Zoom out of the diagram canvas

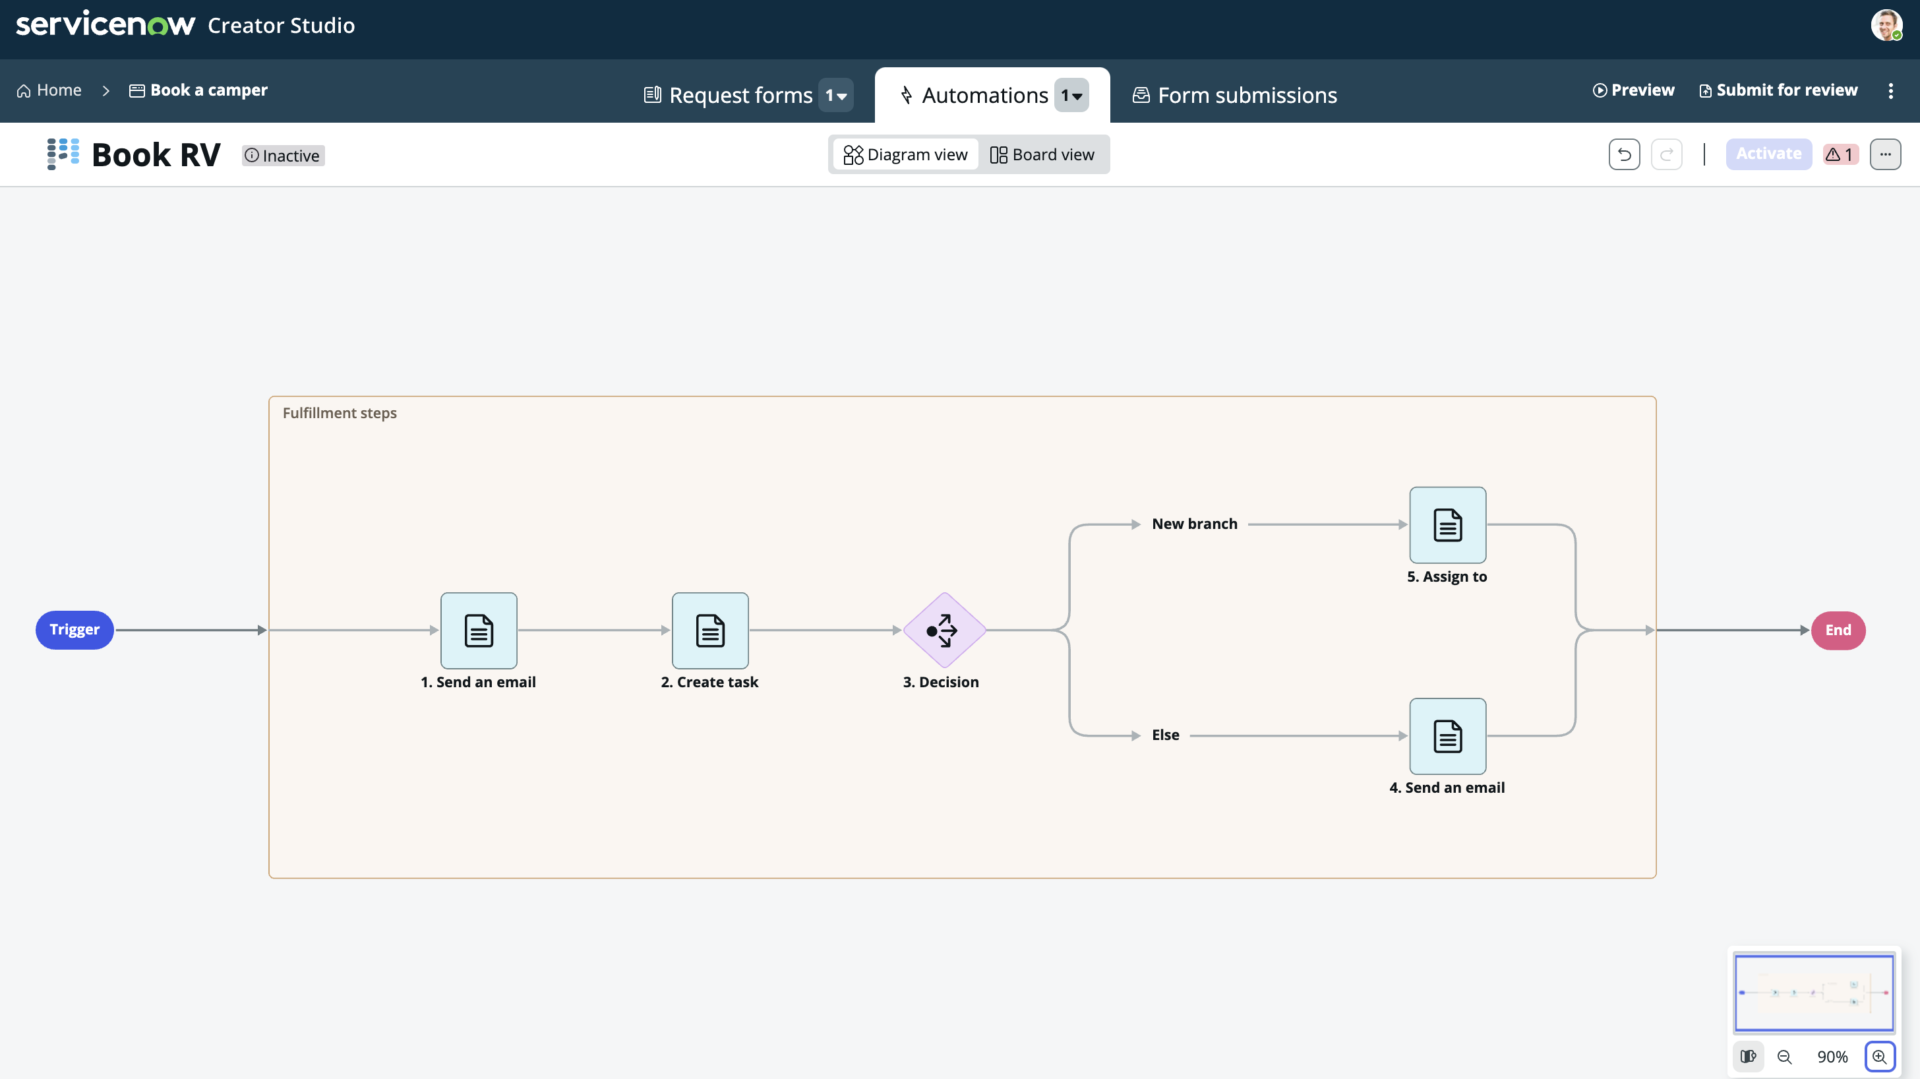pos(1785,1056)
